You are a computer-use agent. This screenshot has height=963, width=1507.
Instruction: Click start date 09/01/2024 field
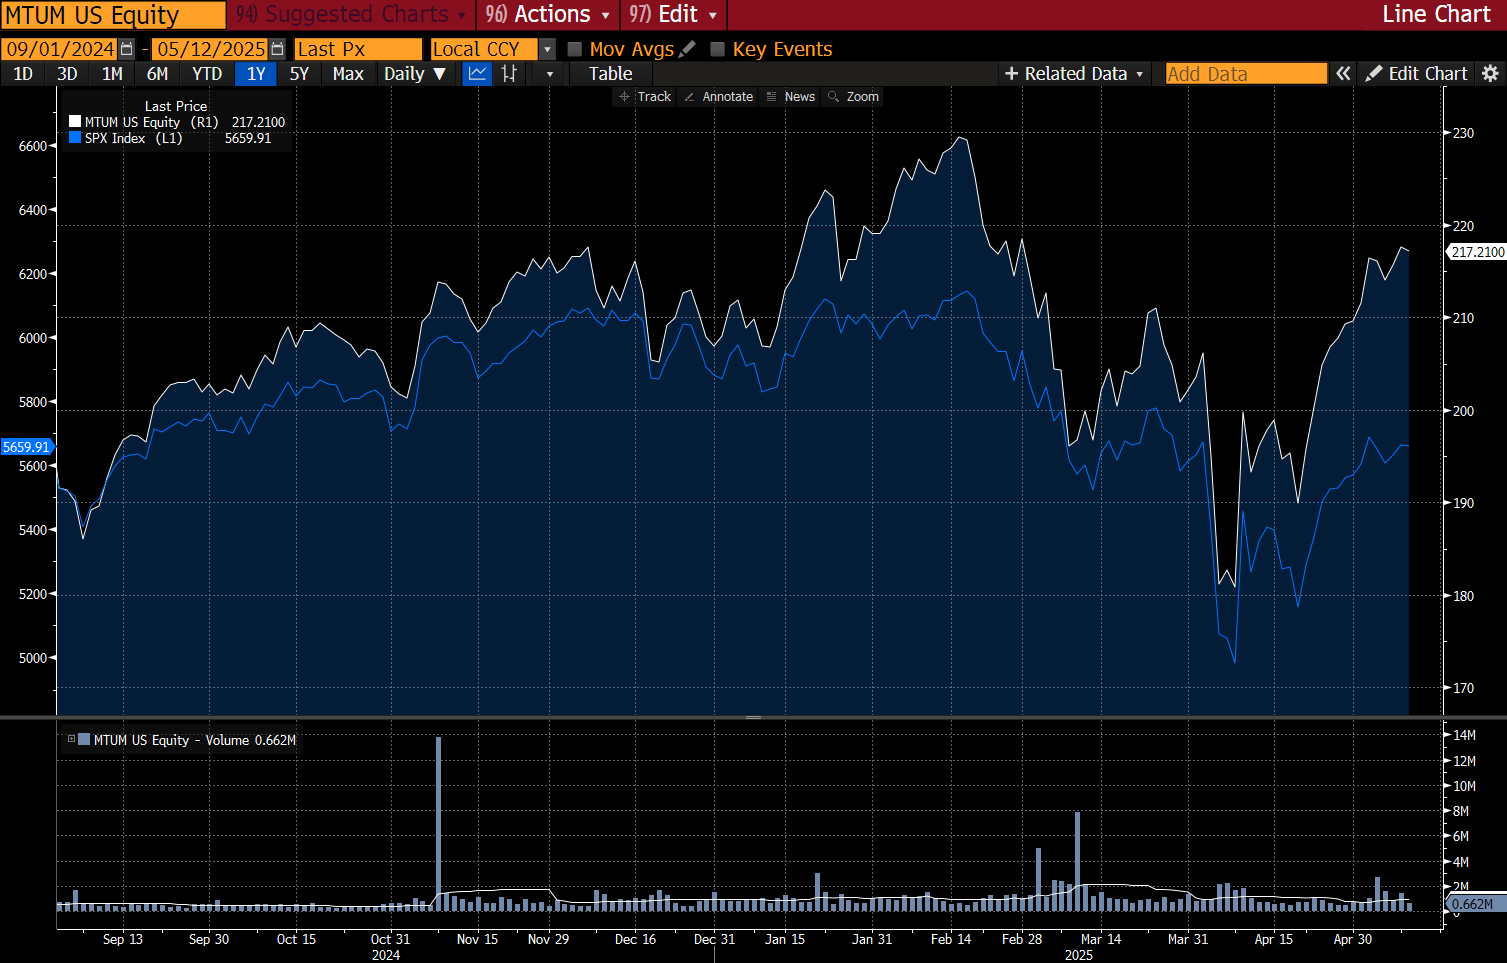[60, 49]
